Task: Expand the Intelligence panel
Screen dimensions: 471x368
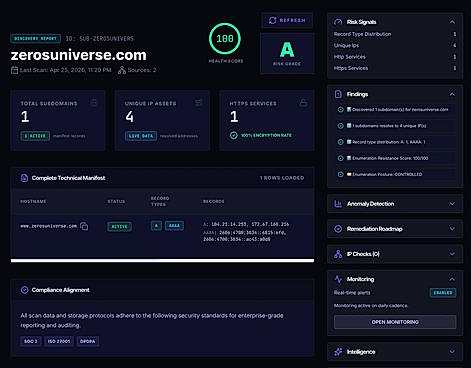Action: (452, 352)
